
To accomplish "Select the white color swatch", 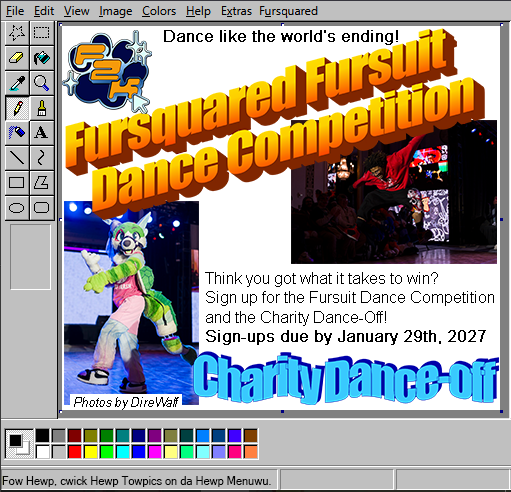I will pos(43,452).
